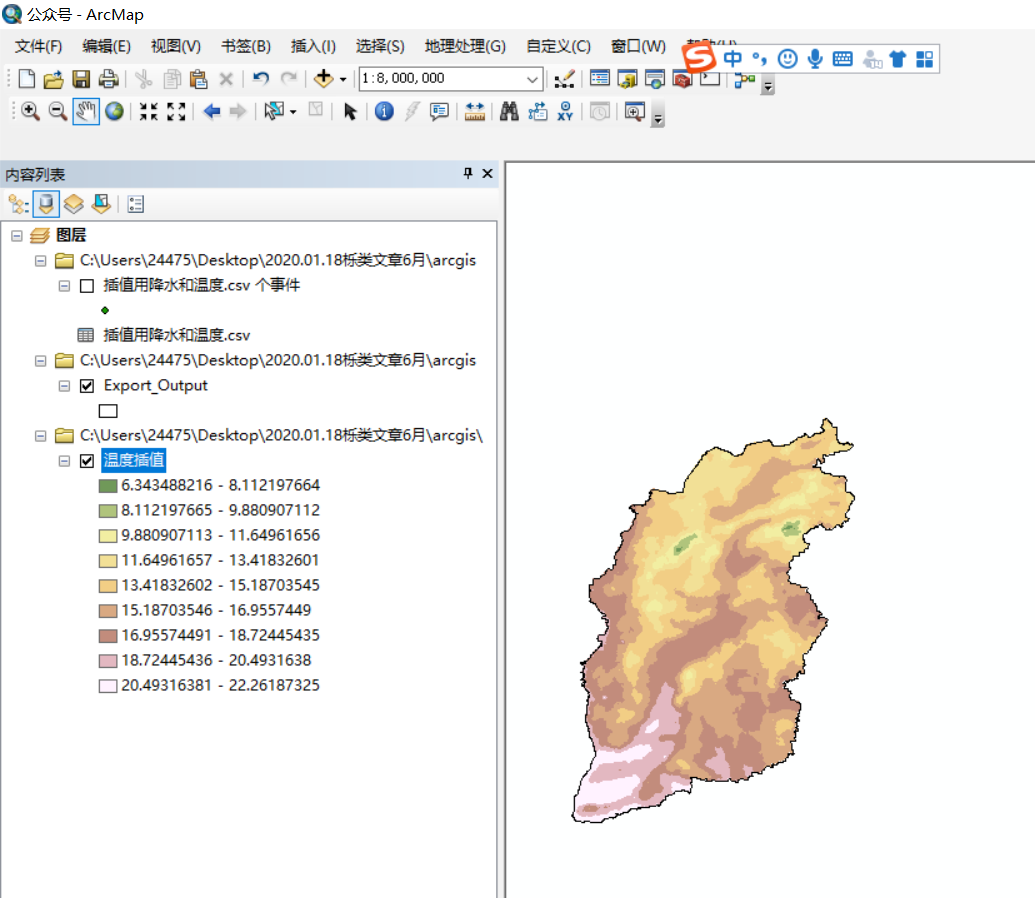Viewport: 1035px width, 898px height.
Task: Switch contents list to List By Selection
Action: tap(101, 204)
